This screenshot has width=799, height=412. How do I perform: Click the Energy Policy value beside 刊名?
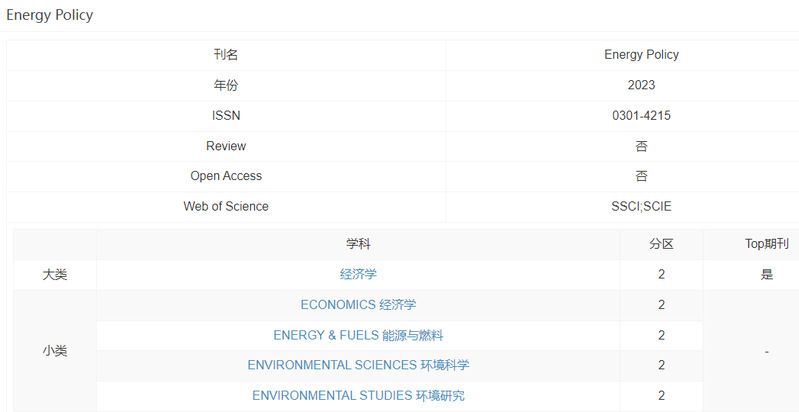point(641,55)
